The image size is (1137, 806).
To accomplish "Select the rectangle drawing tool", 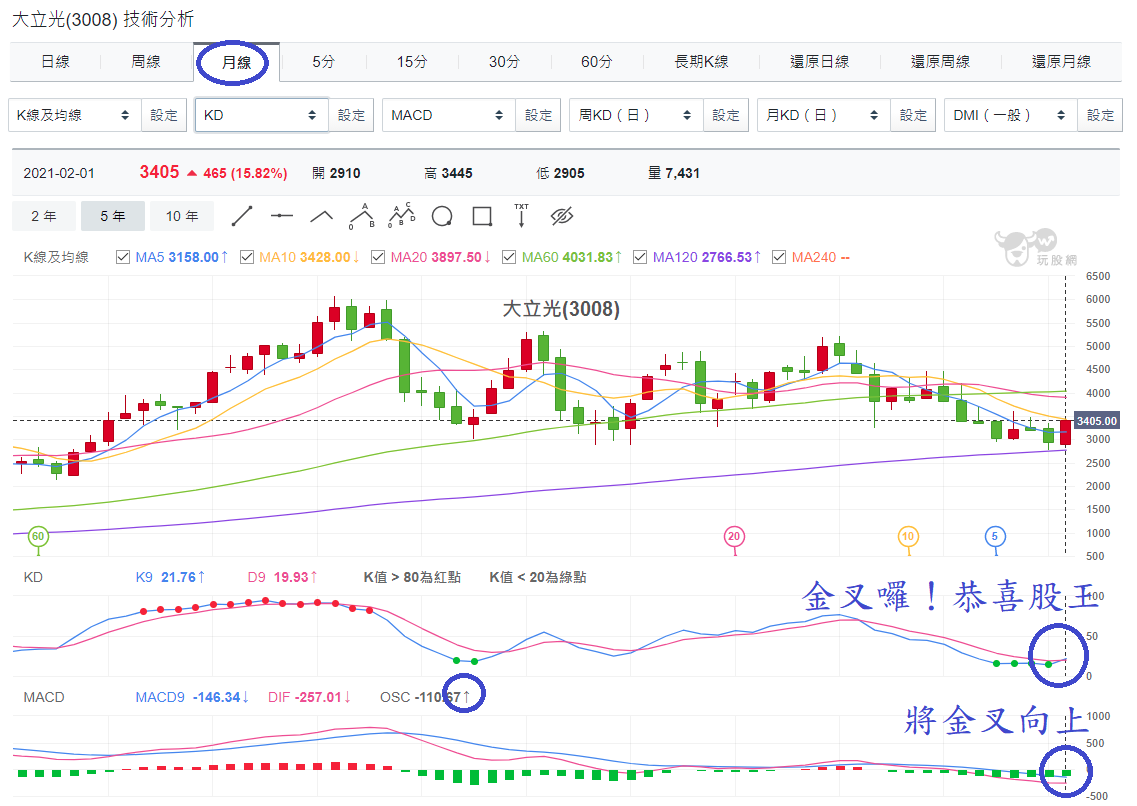I will (482, 216).
